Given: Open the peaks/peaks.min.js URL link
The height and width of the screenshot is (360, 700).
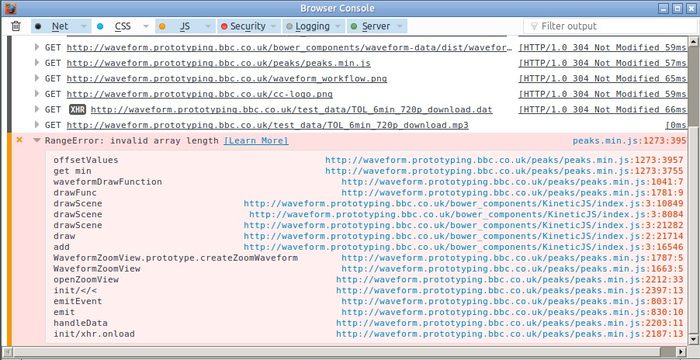Looking at the screenshot, I should [x=218, y=63].
